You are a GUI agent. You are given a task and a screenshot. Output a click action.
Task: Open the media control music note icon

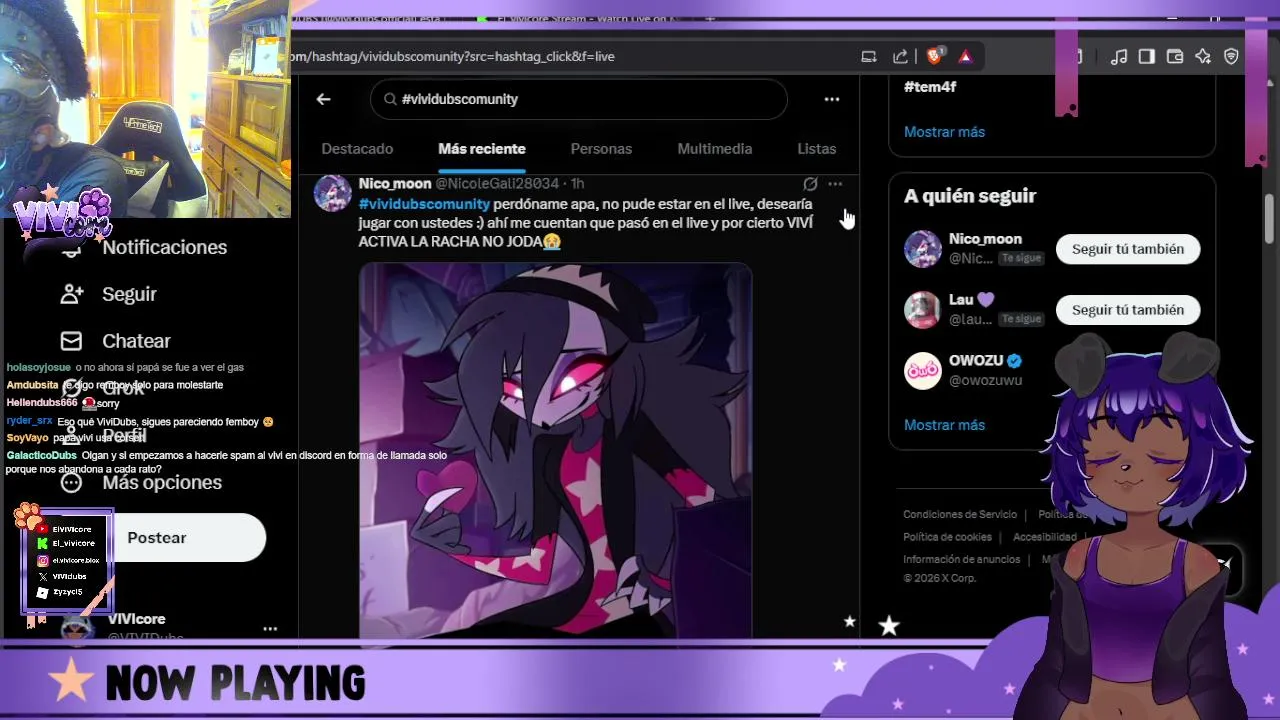coord(1119,56)
